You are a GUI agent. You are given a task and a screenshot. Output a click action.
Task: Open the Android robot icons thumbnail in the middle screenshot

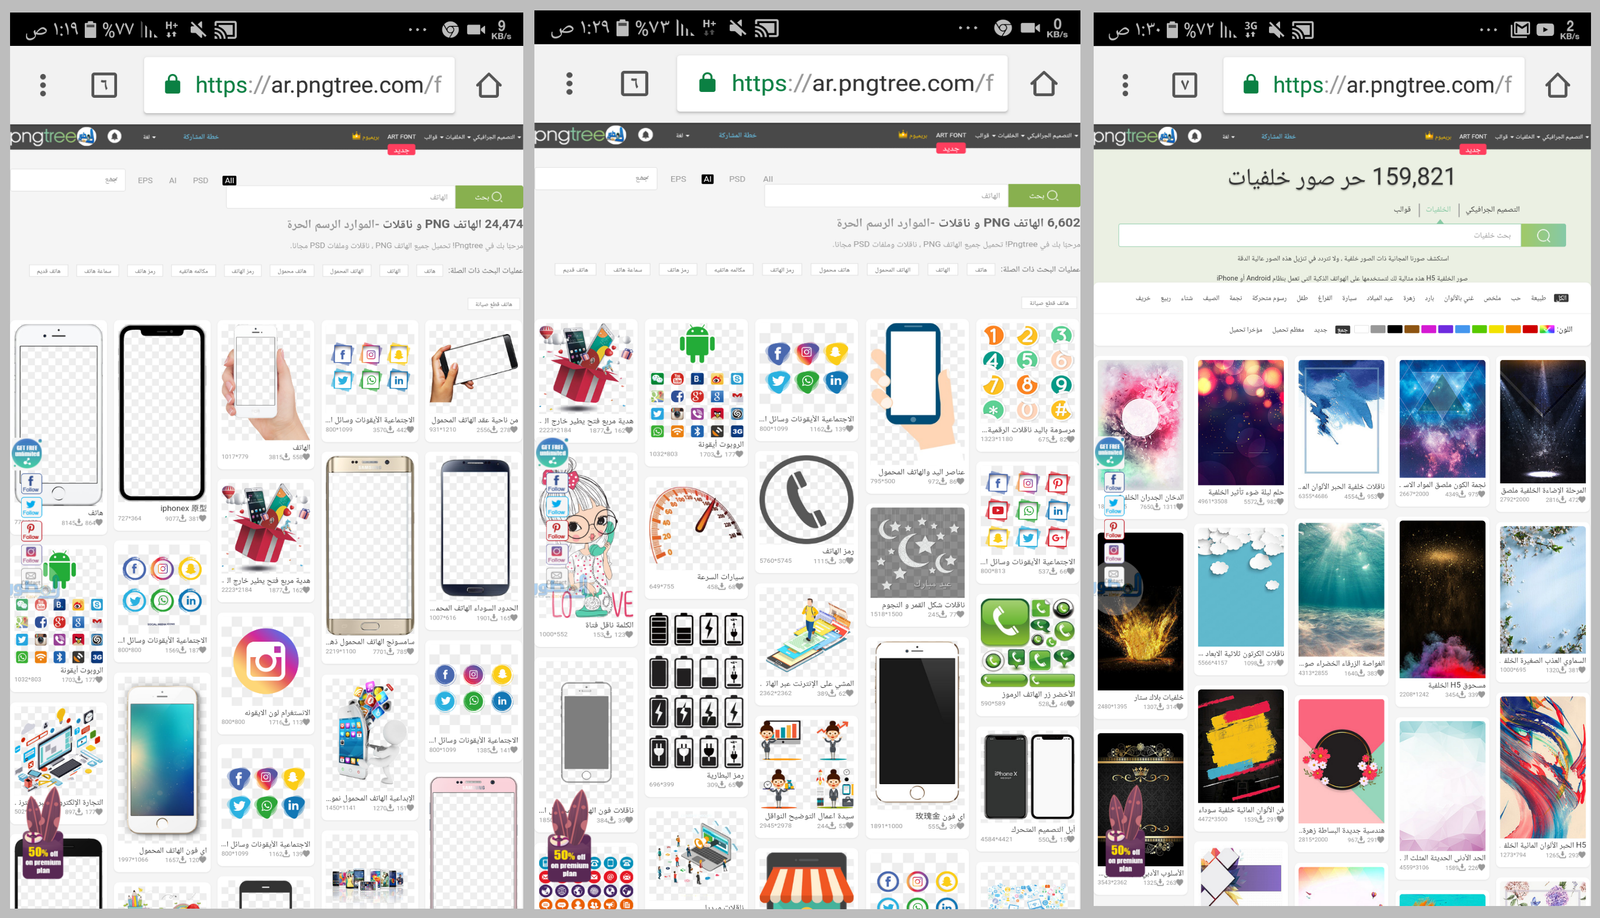697,380
